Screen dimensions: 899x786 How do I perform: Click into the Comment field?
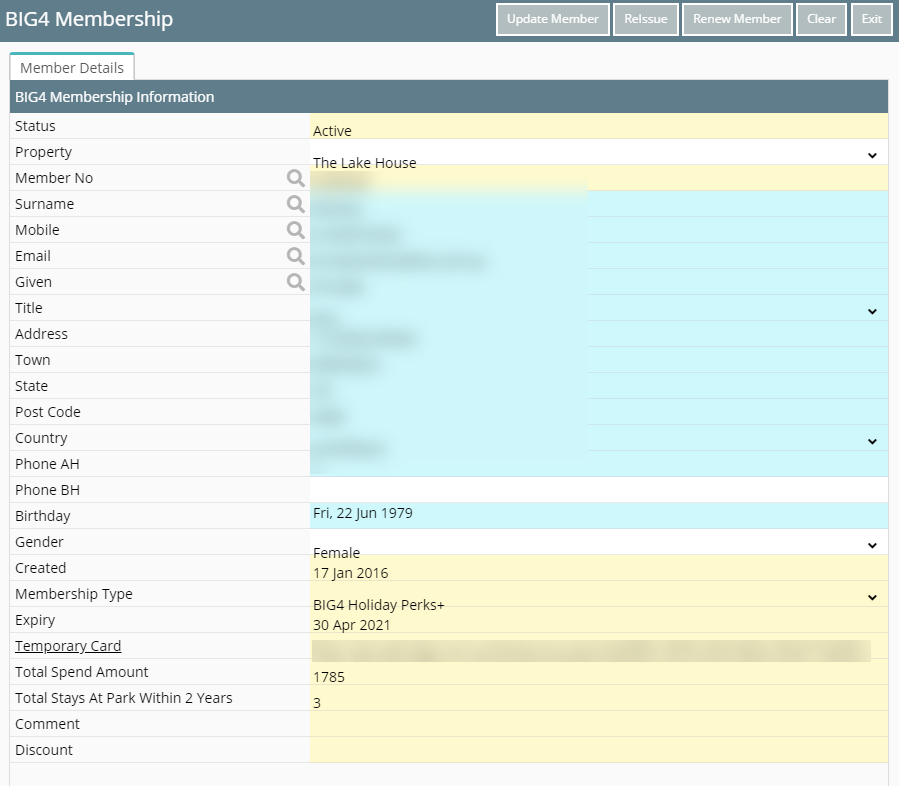(x=599, y=724)
